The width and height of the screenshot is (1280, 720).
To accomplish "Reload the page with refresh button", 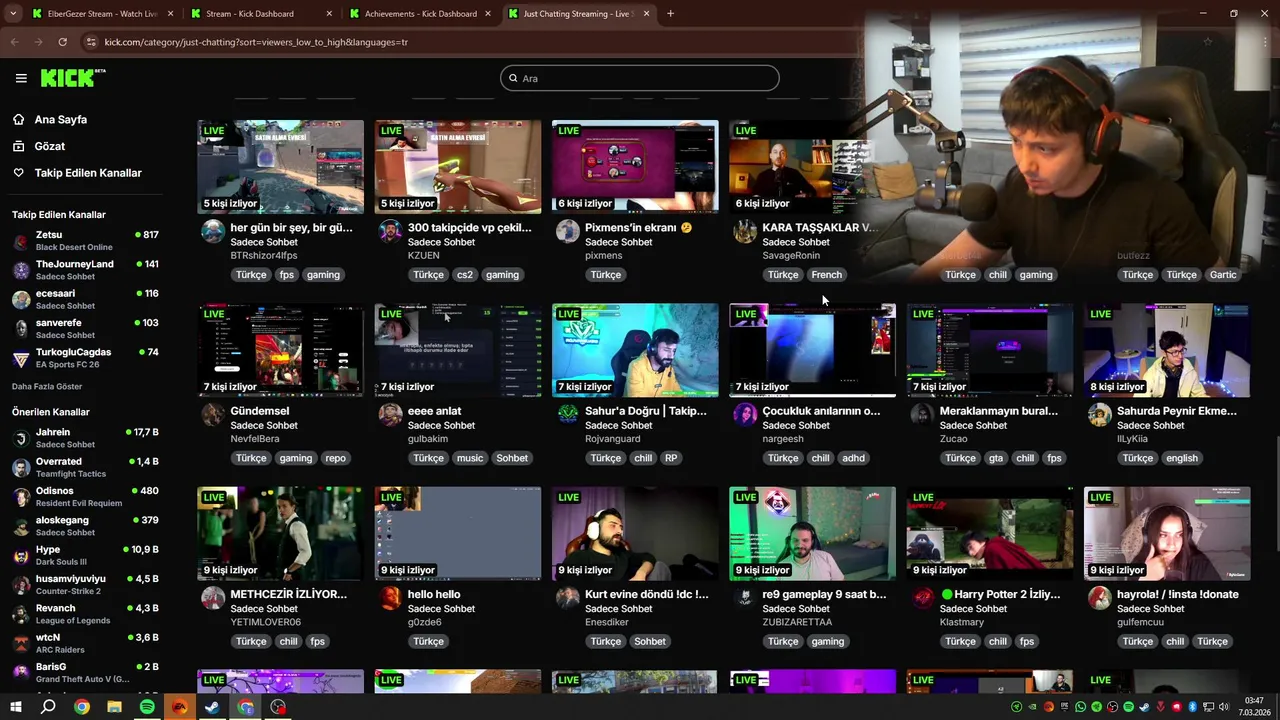I will point(62,42).
